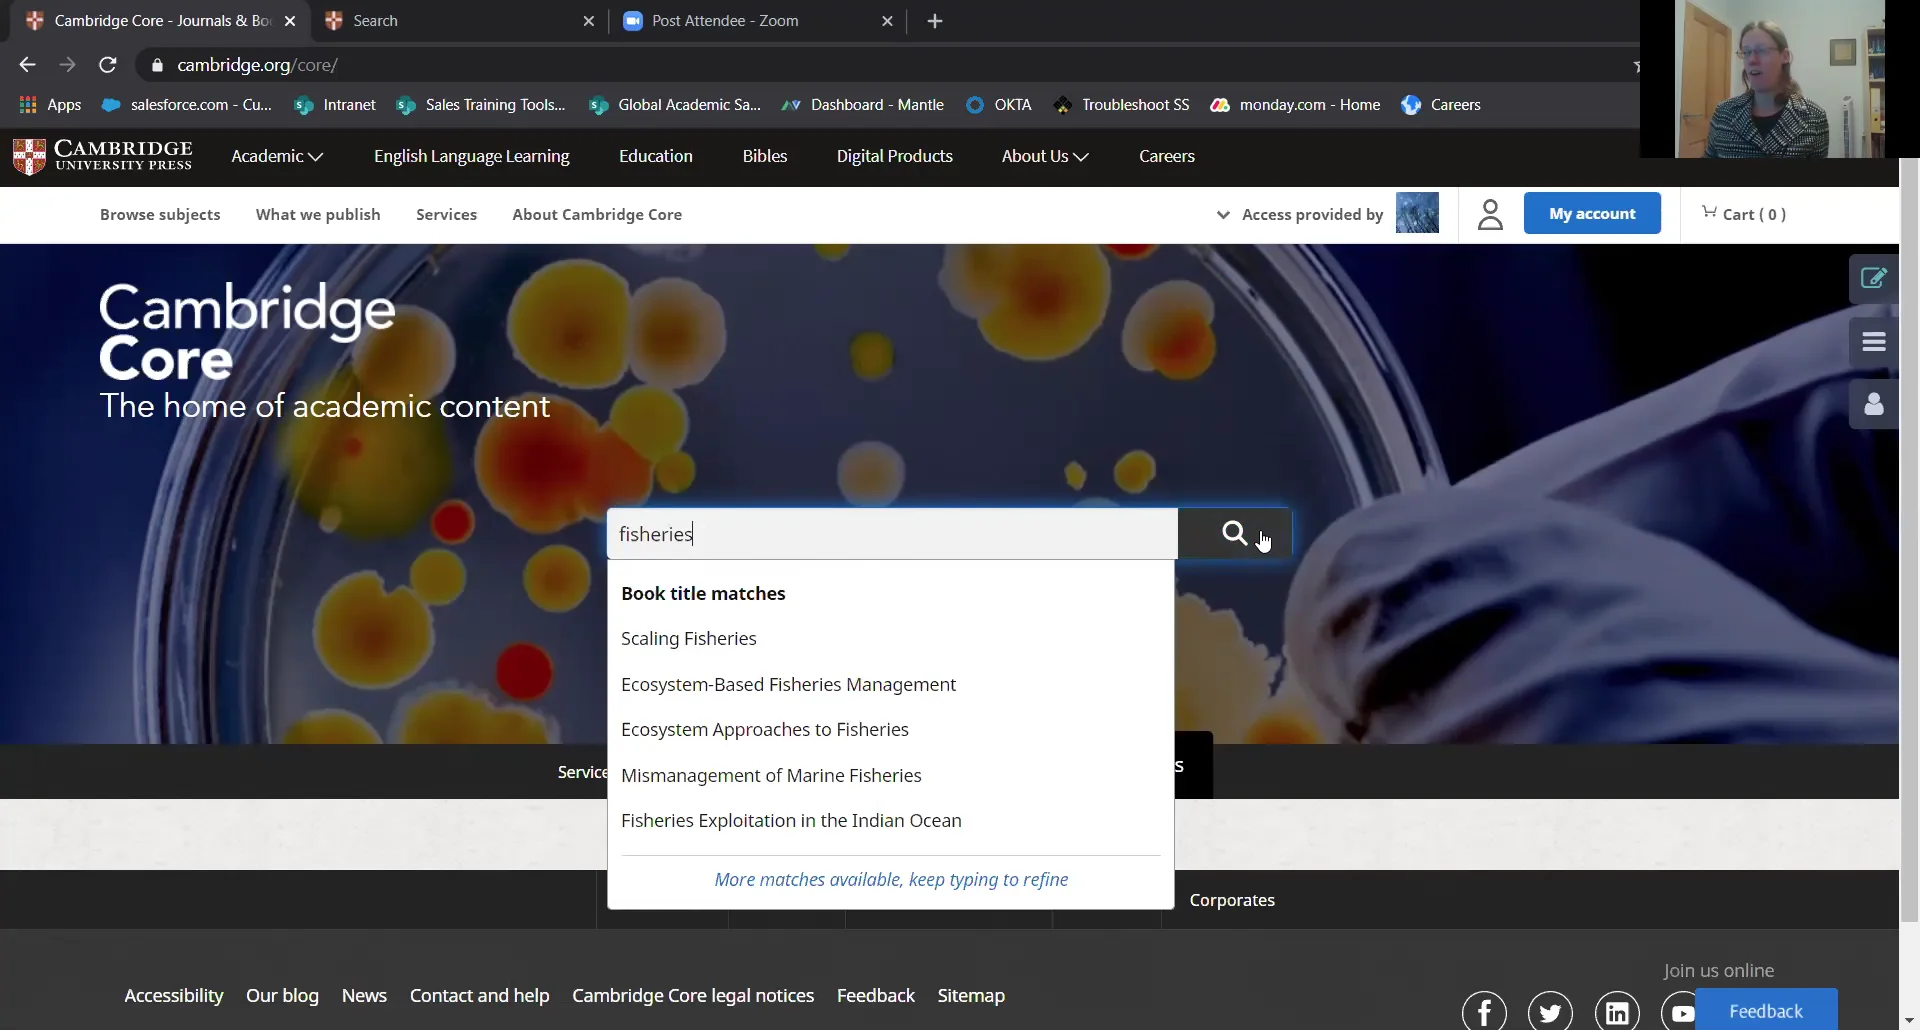The image size is (1920, 1030).
Task: Close the Cambridge Core browser tab
Action: (x=290, y=21)
